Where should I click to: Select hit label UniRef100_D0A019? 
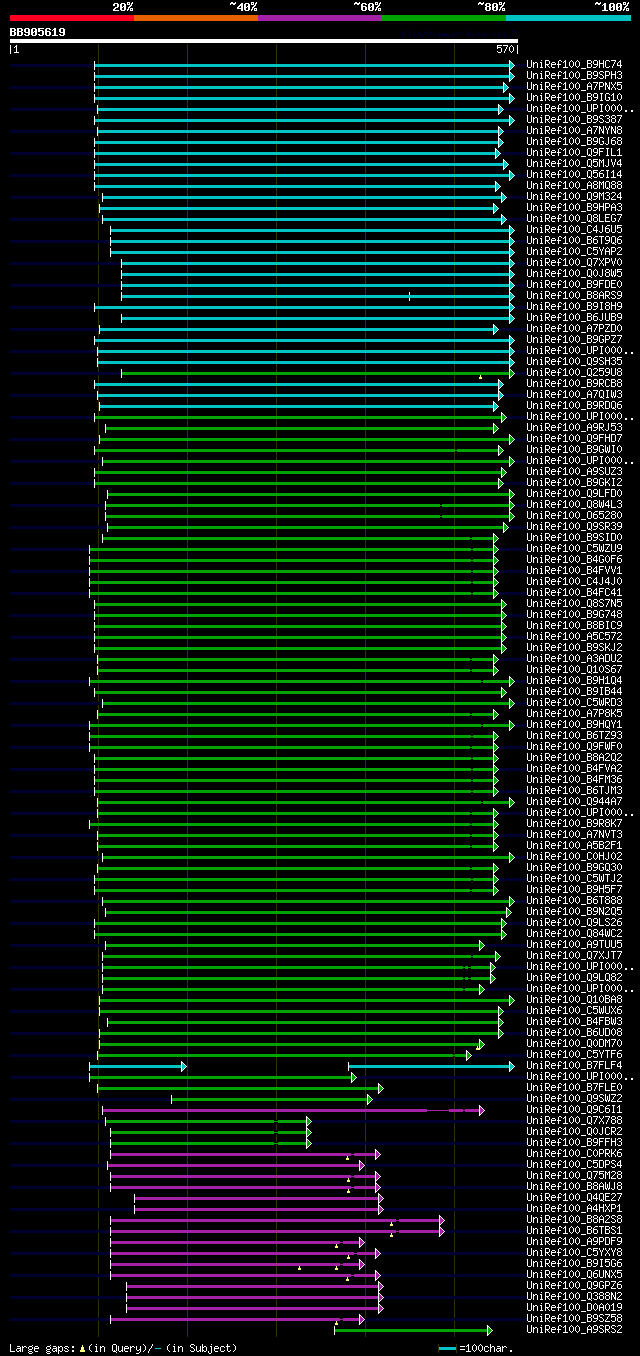(574, 1308)
